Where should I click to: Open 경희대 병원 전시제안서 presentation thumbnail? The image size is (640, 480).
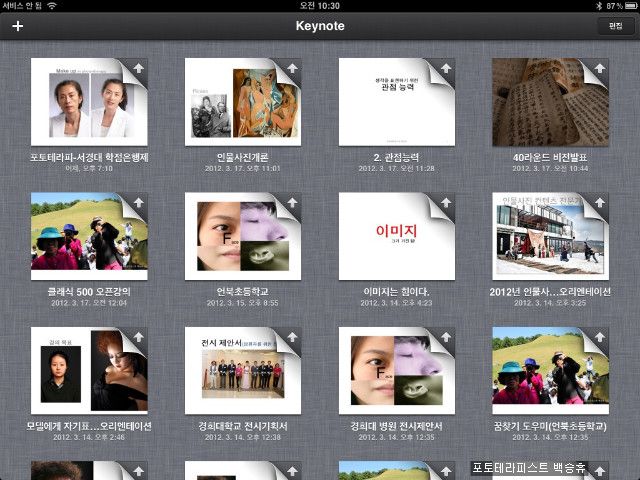click(x=397, y=371)
